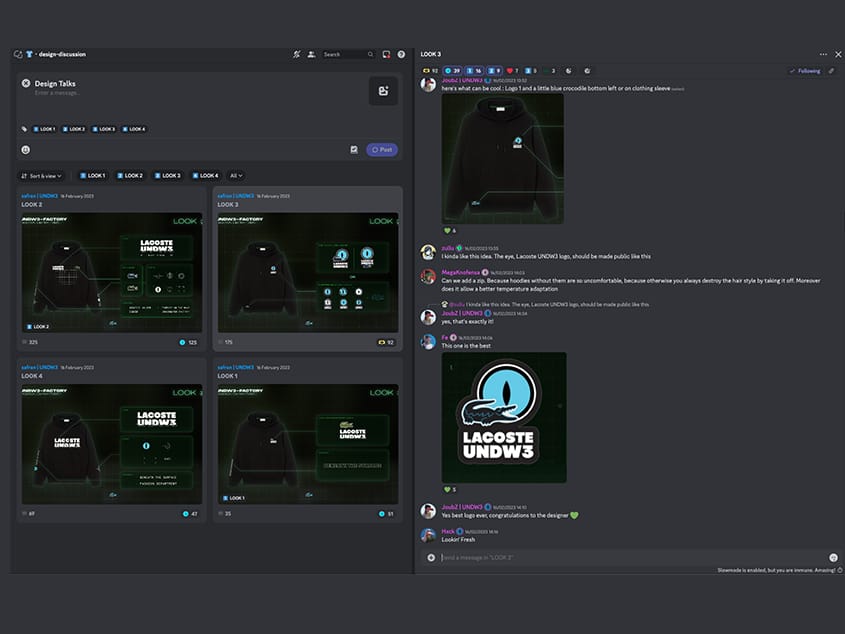This screenshot has height=634, width=845.
Task: Open the inbox icon
Action: click(x=386, y=54)
